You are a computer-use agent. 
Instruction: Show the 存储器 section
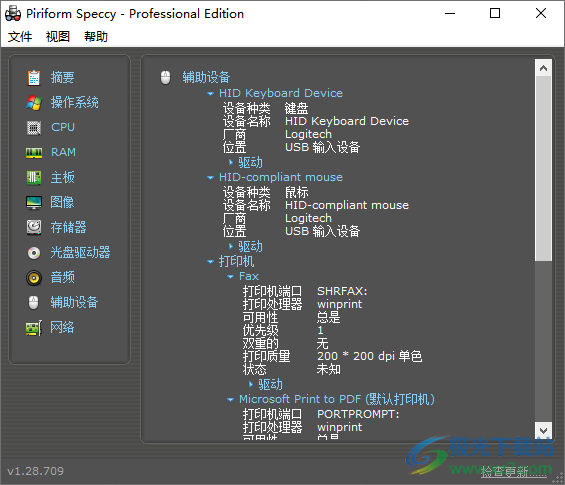(x=68, y=227)
